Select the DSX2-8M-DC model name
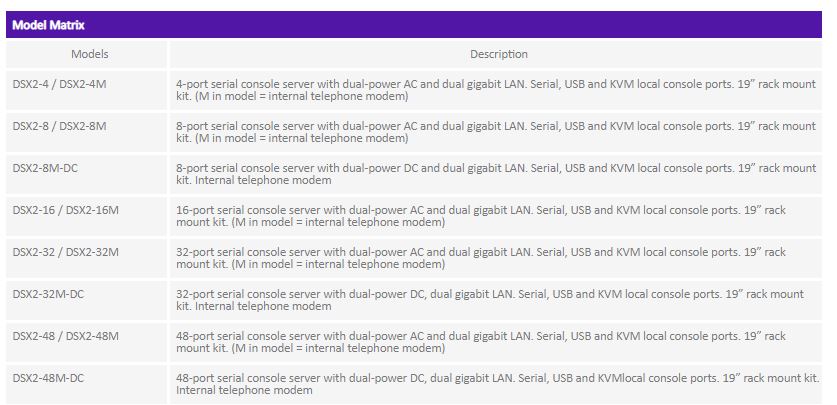 click(x=45, y=168)
